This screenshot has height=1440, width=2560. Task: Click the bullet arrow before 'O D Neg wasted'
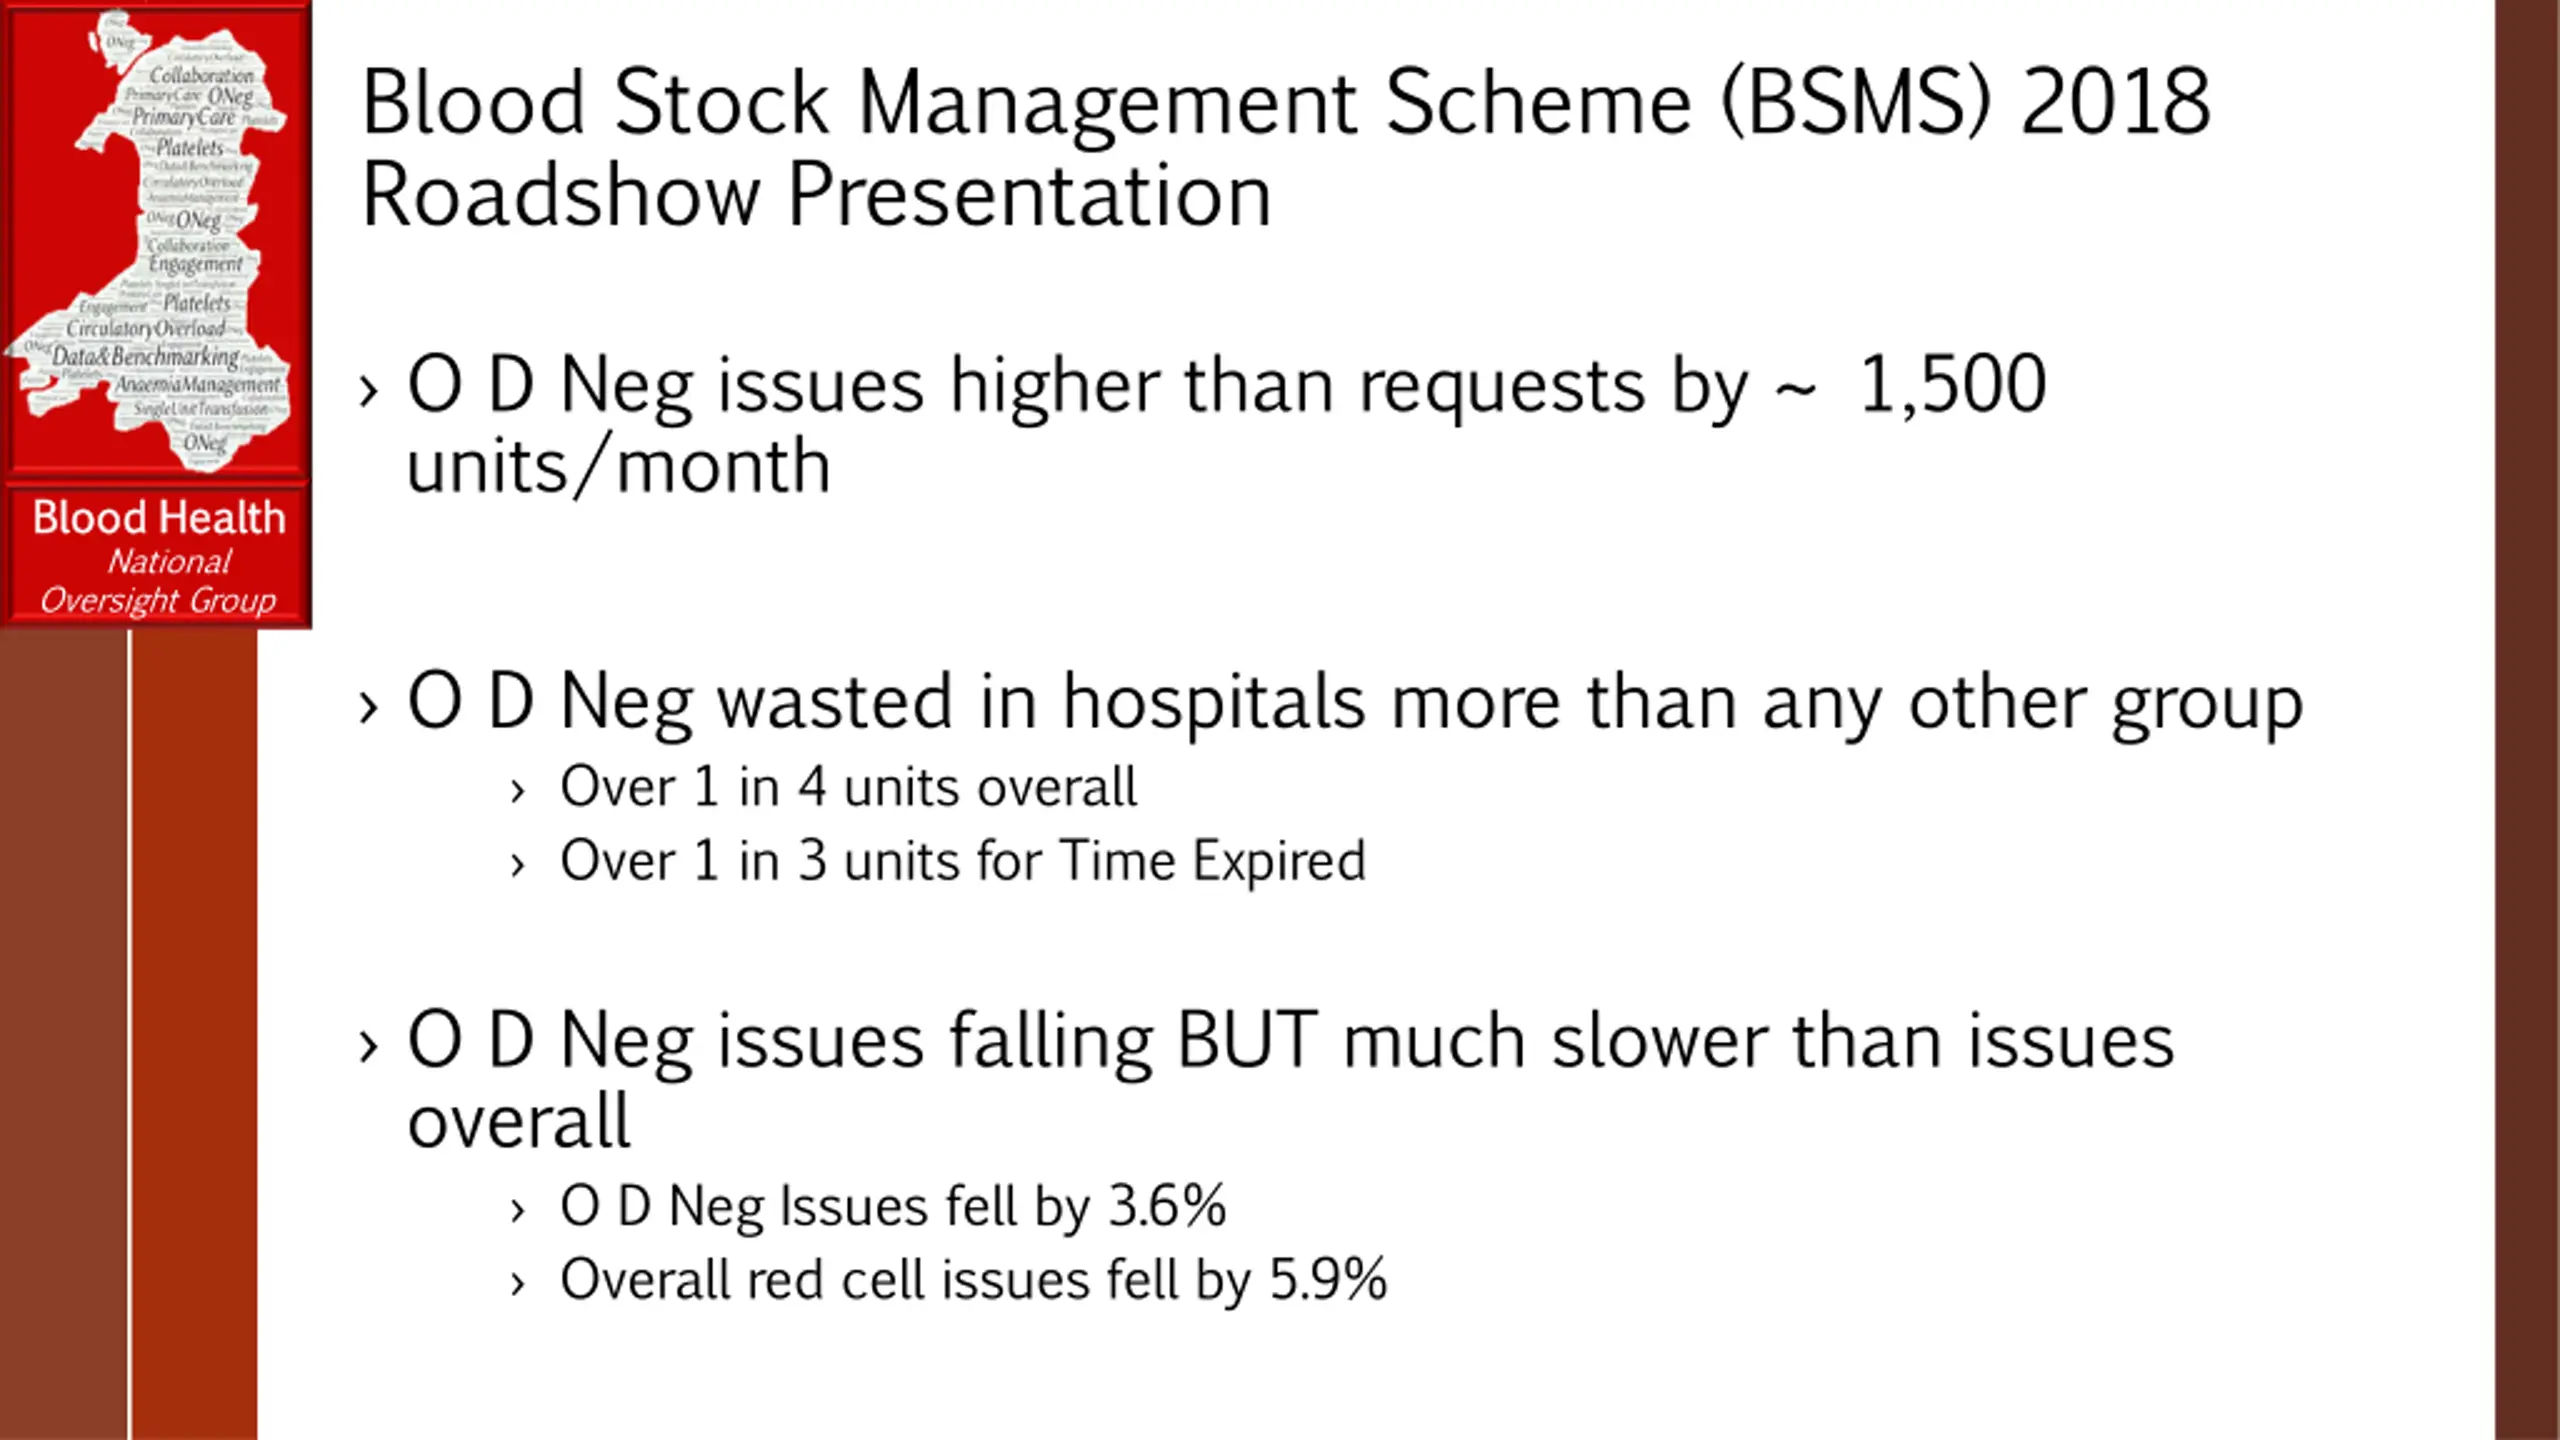[368, 707]
